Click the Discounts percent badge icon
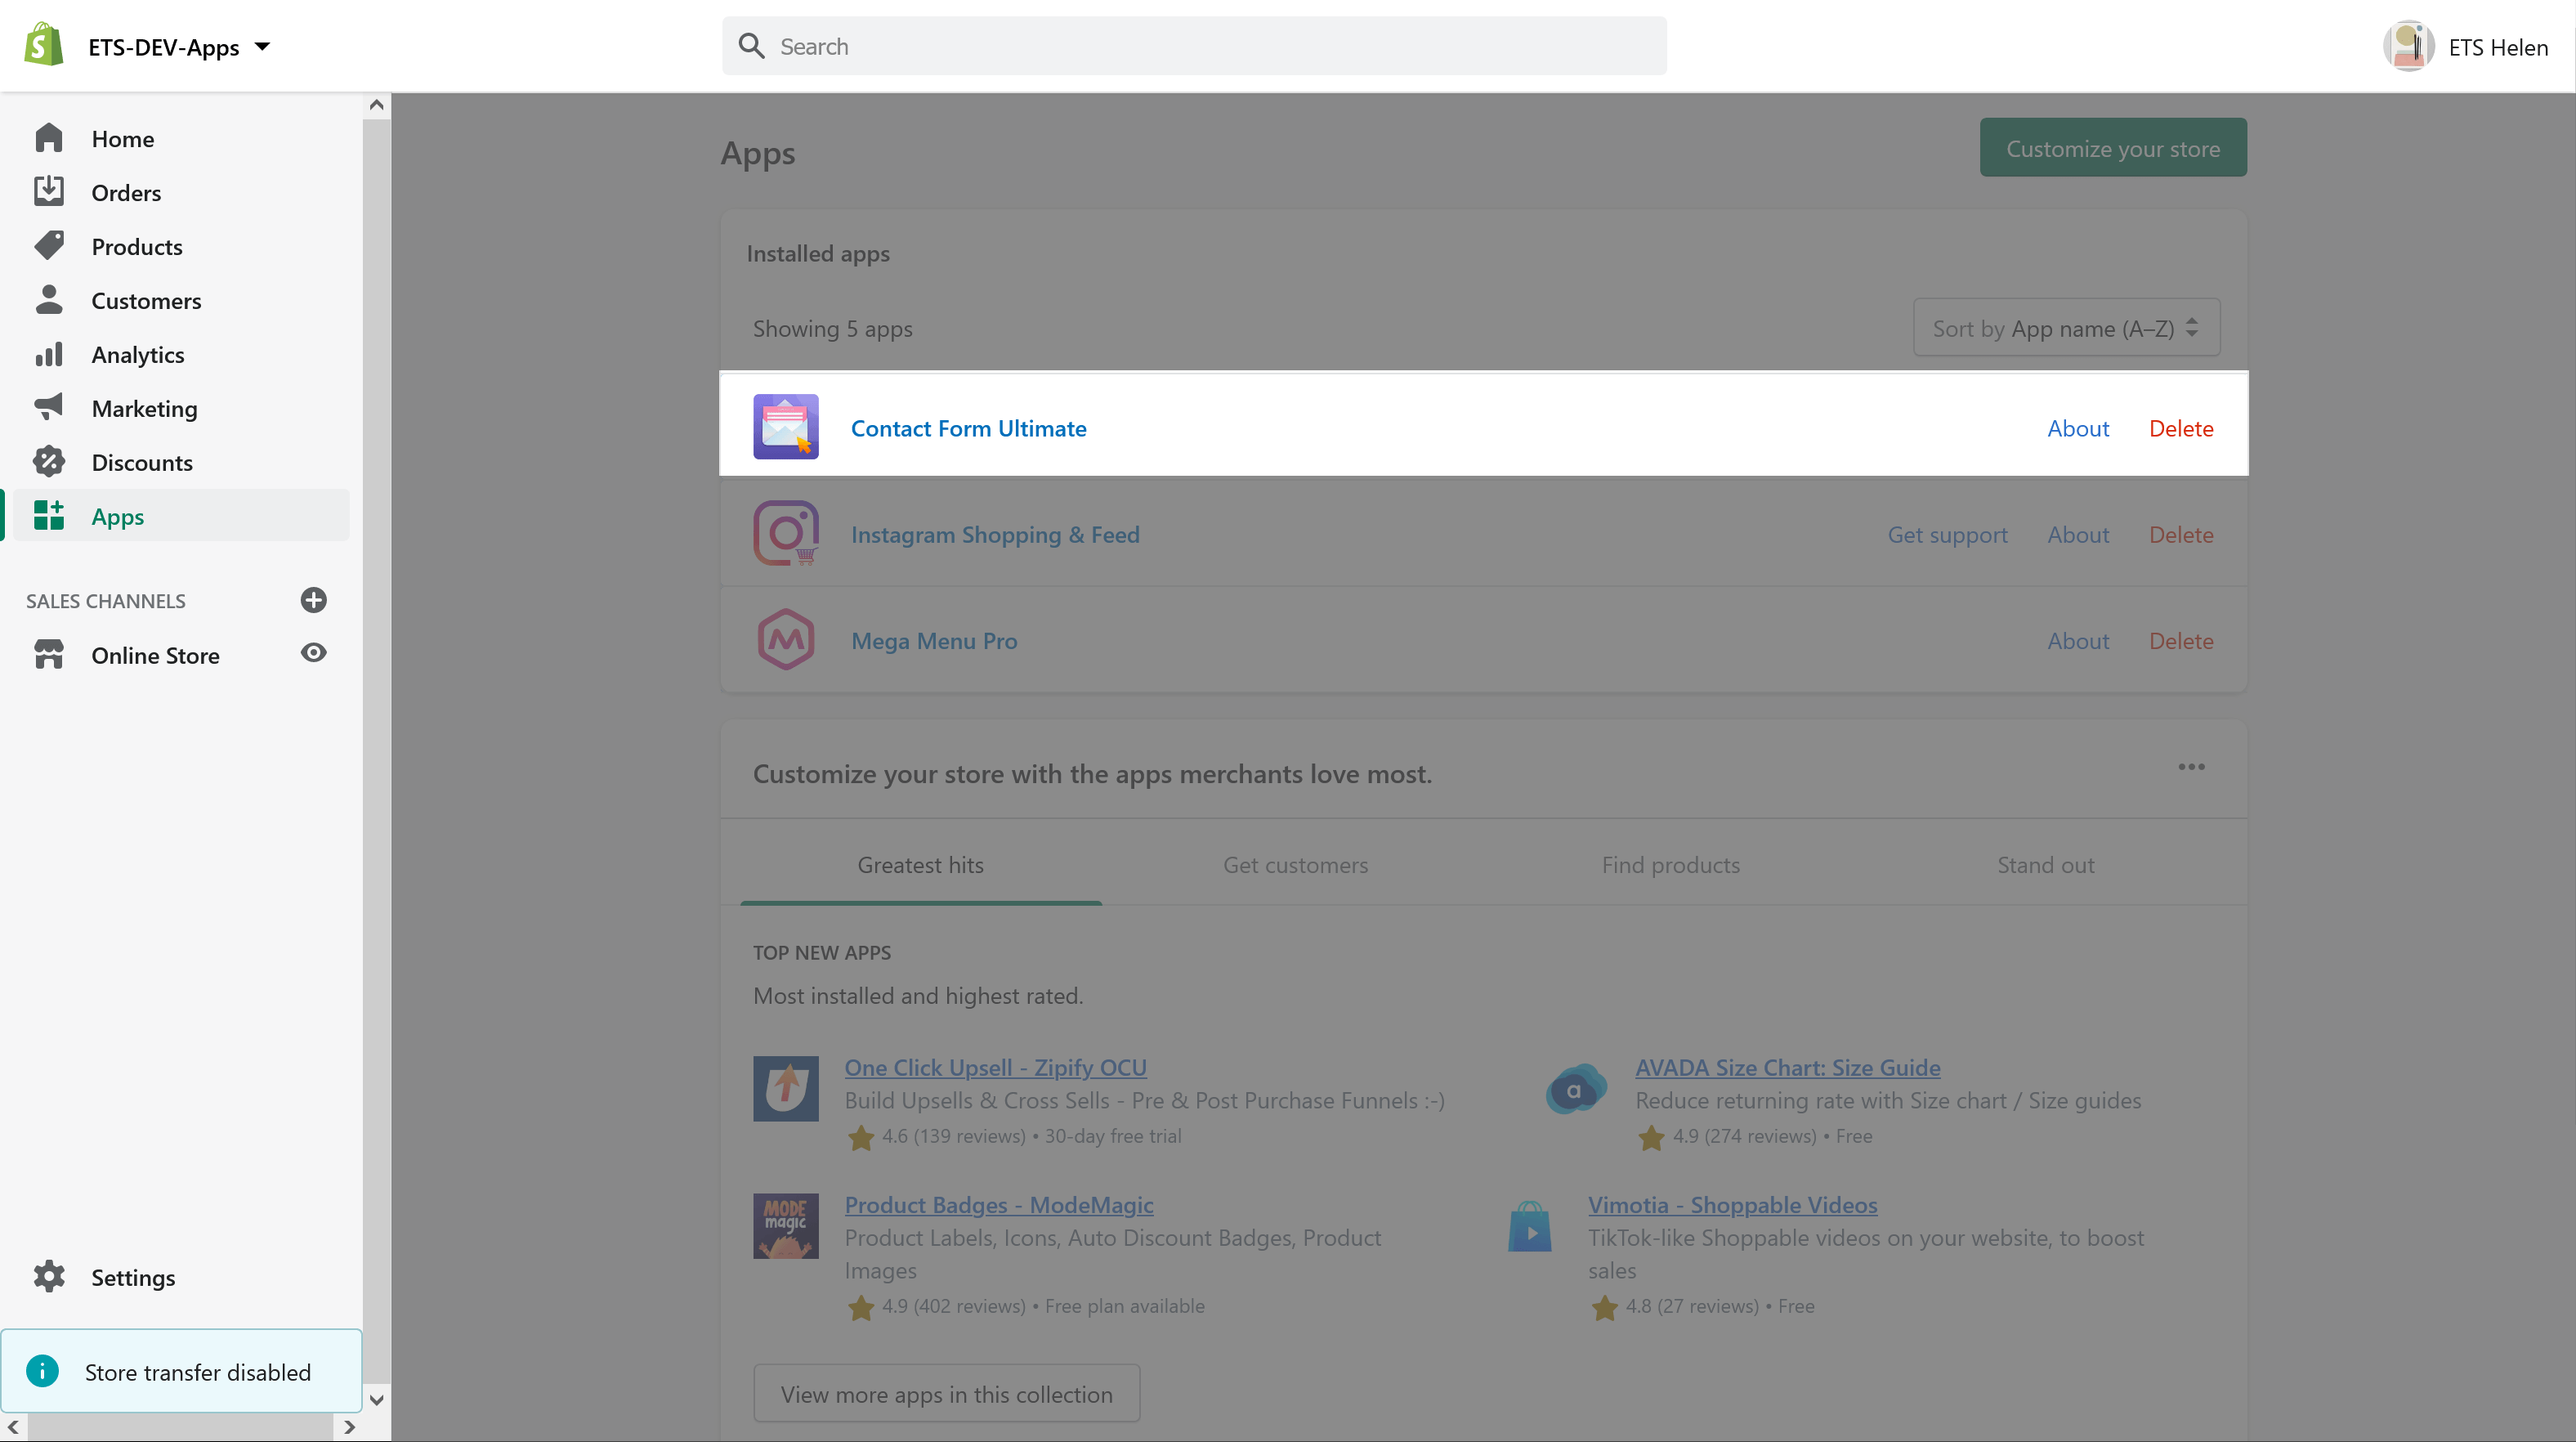This screenshot has height=1442, width=2576. pos(48,461)
